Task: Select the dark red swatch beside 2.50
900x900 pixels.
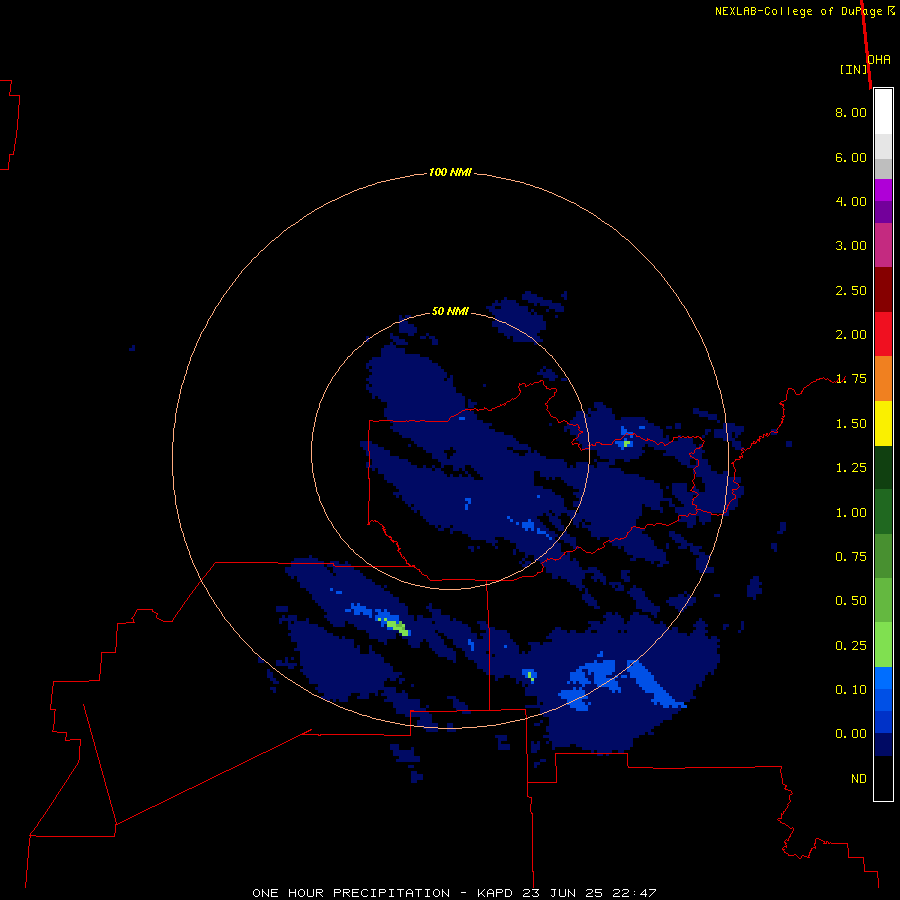Action: point(883,290)
